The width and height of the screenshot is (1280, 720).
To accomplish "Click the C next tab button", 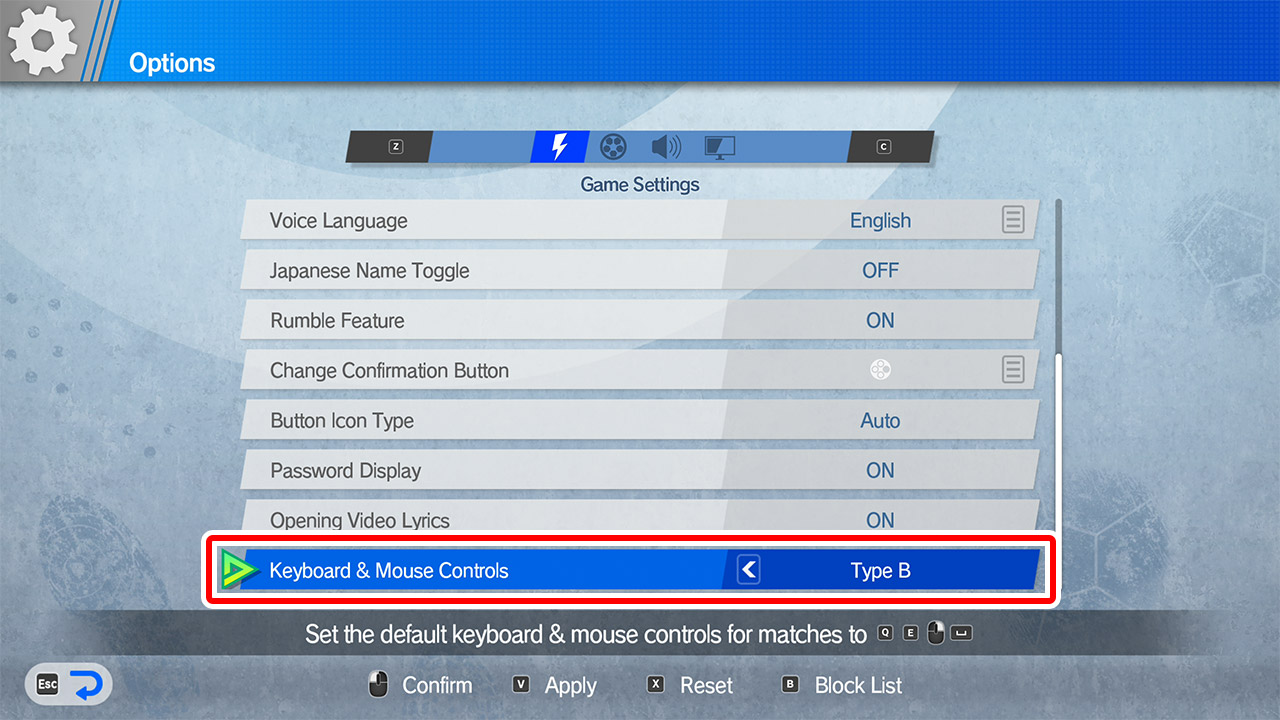I will click(x=883, y=147).
